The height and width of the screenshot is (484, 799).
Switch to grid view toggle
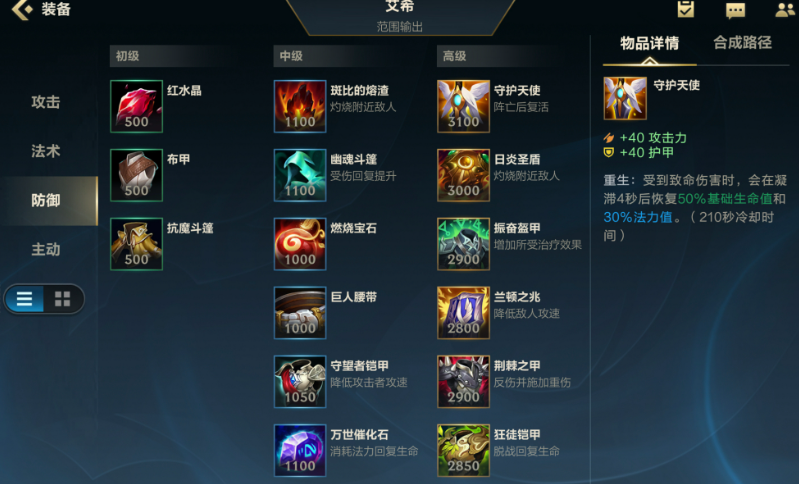coord(63,299)
